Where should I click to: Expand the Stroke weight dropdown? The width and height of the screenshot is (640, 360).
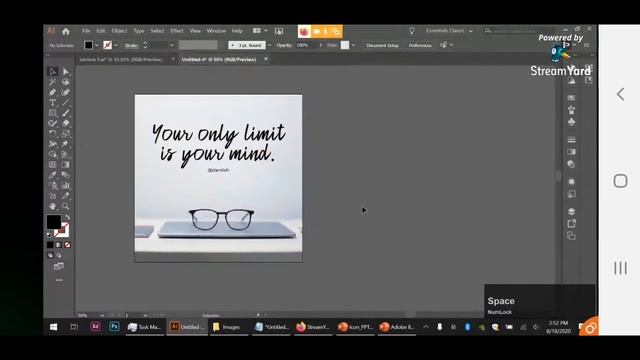click(x=172, y=45)
